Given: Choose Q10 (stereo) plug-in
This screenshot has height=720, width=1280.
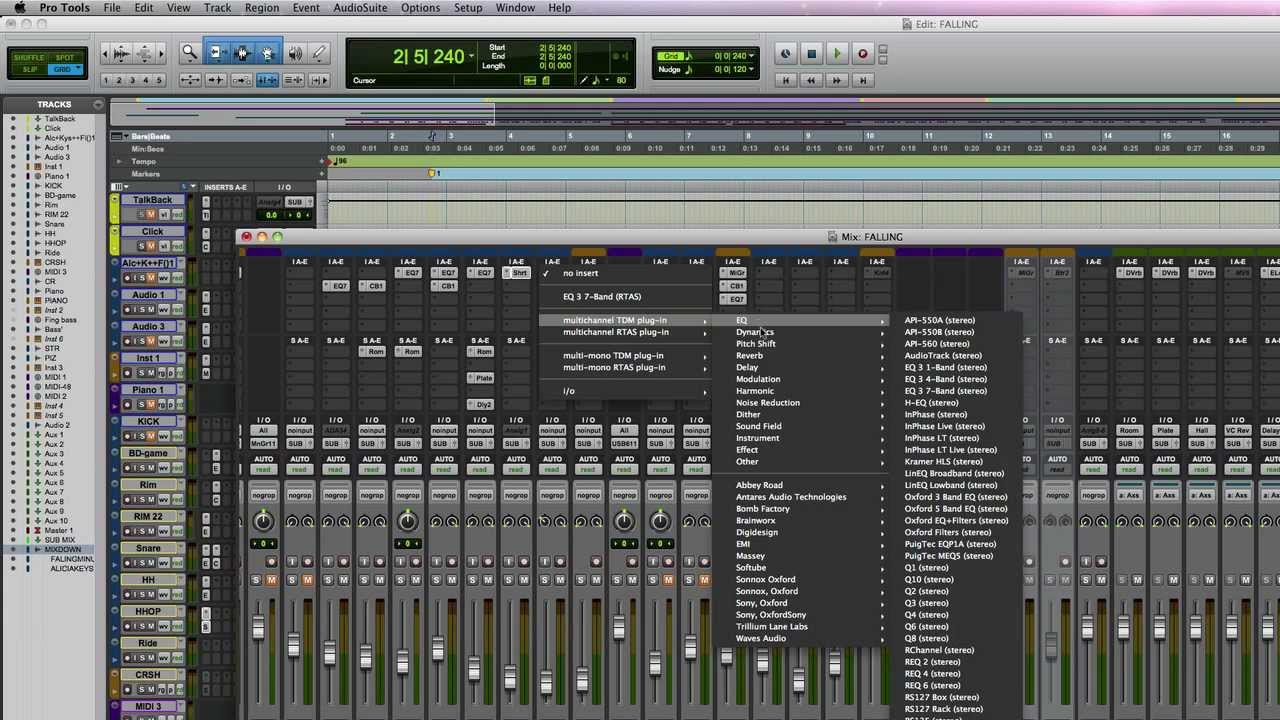Looking at the screenshot, I should pos(929,579).
